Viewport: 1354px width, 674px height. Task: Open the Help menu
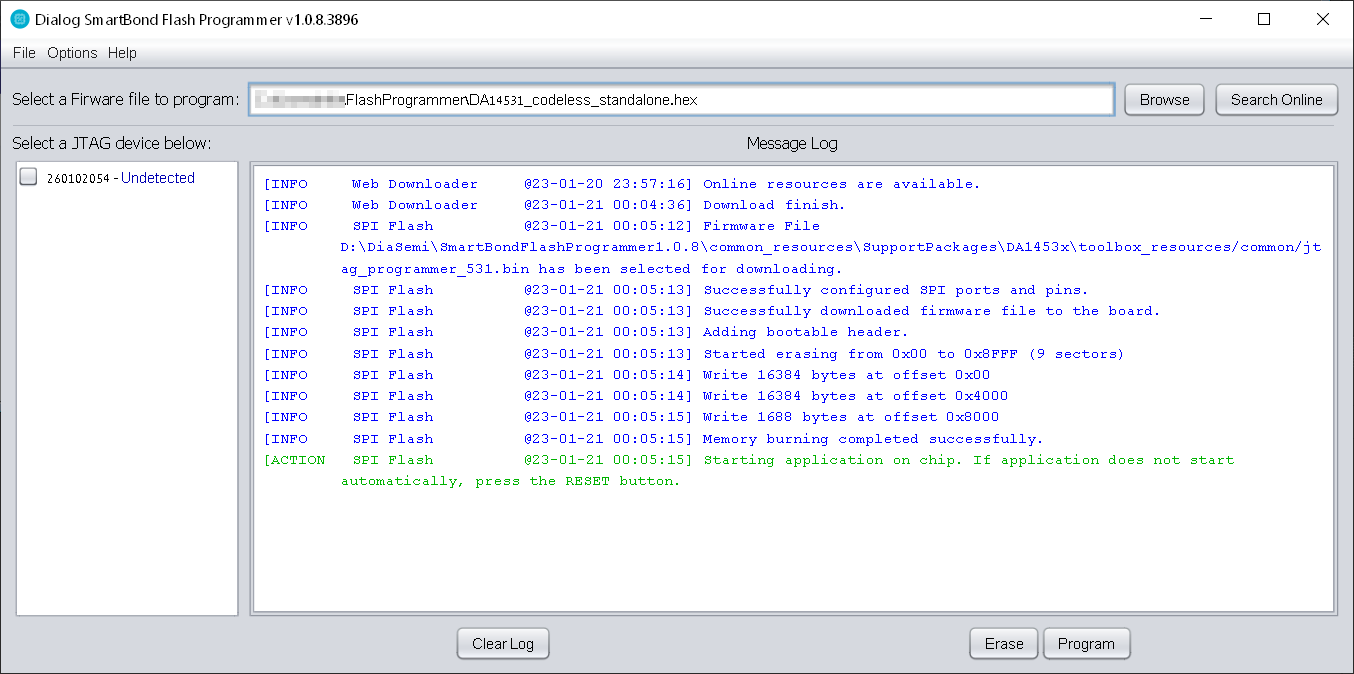pos(122,53)
